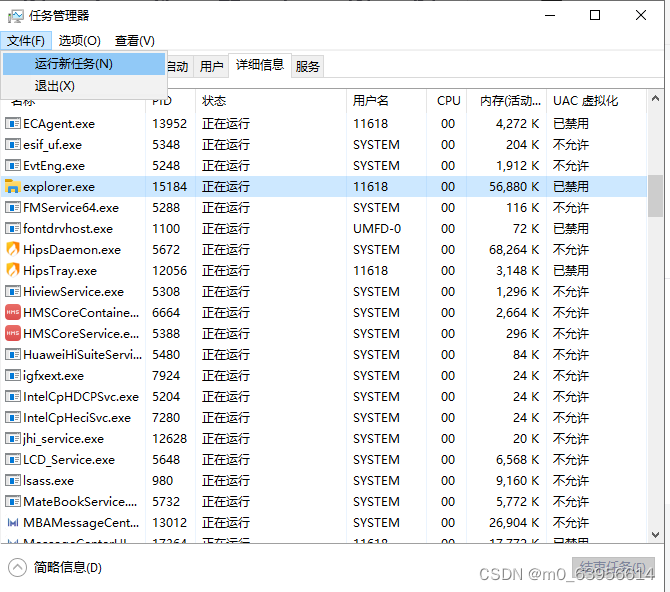Click the esif_uf.exe process icon
670x592 pixels.
point(13,145)
